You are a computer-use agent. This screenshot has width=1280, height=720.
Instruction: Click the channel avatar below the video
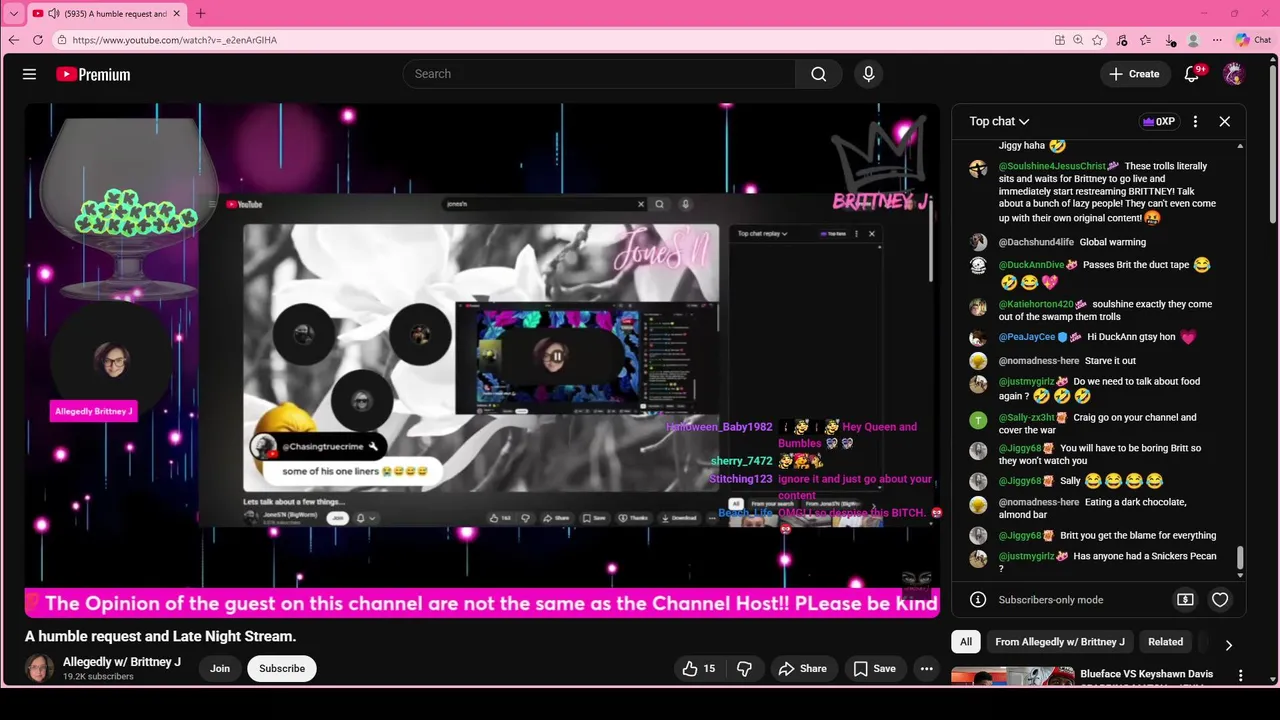point(39,668)
